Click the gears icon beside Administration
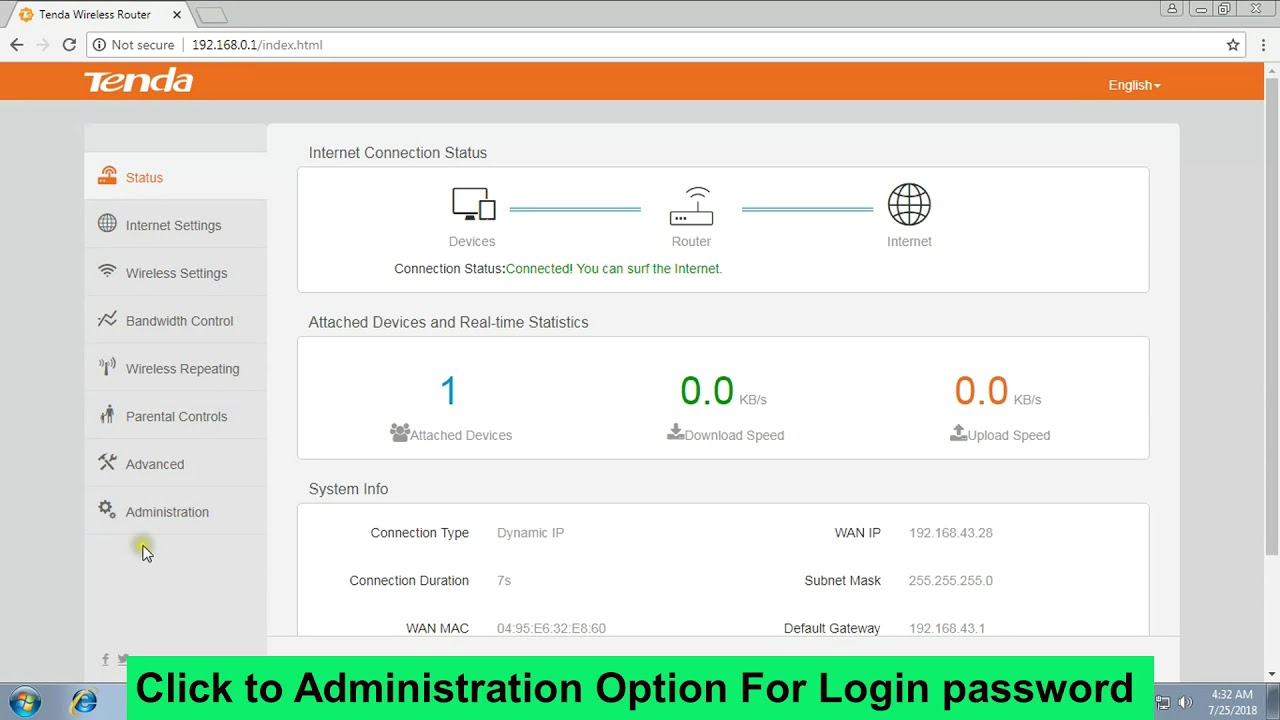 (107, 510)
